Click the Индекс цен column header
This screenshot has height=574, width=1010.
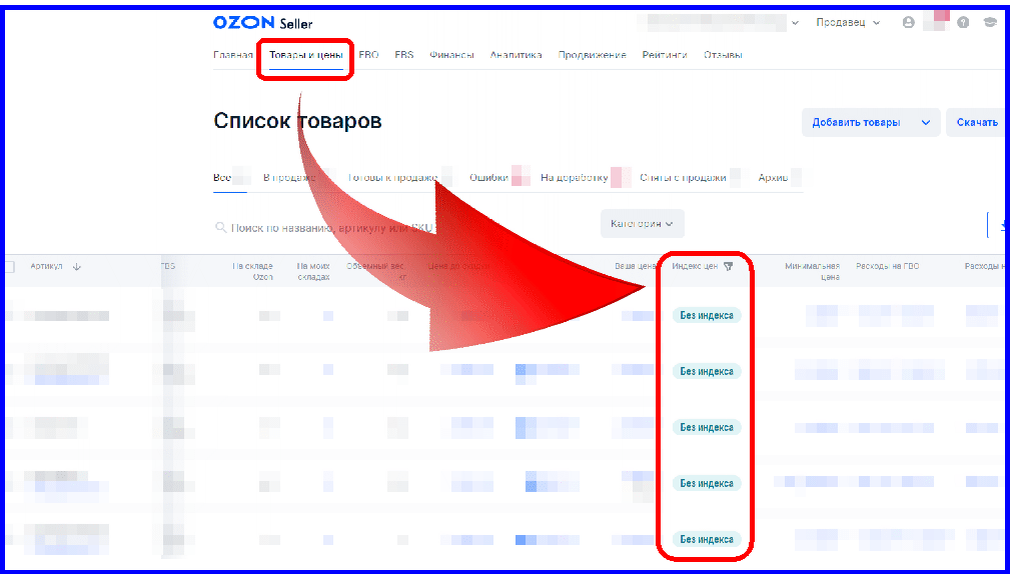pyautogui.click(x=694, y=266)
